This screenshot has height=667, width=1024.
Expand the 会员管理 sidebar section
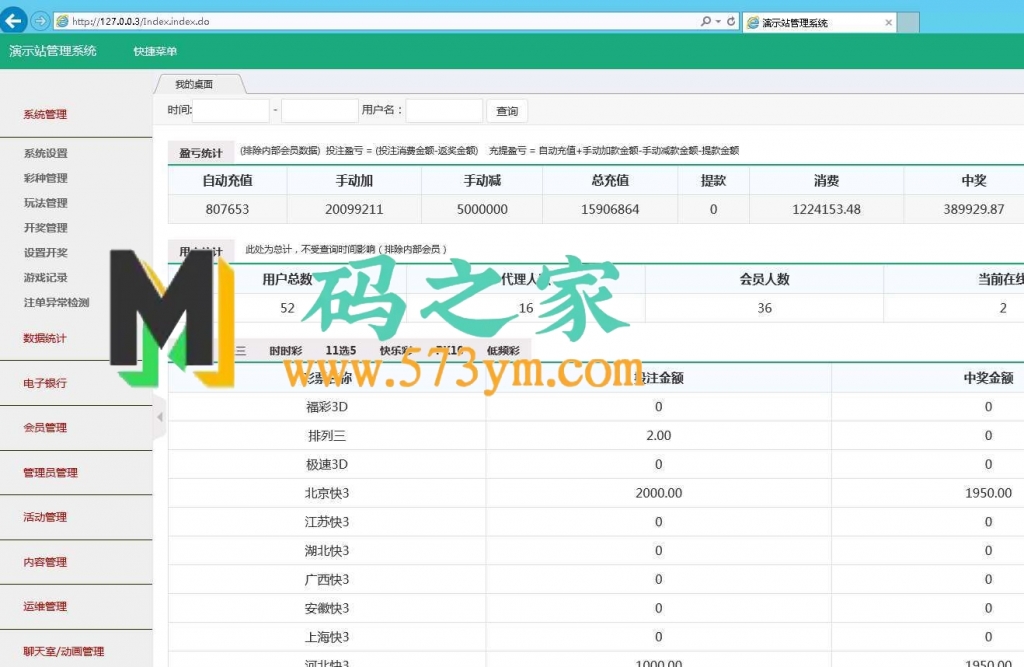pyautogui.click(x=44, y=428)
